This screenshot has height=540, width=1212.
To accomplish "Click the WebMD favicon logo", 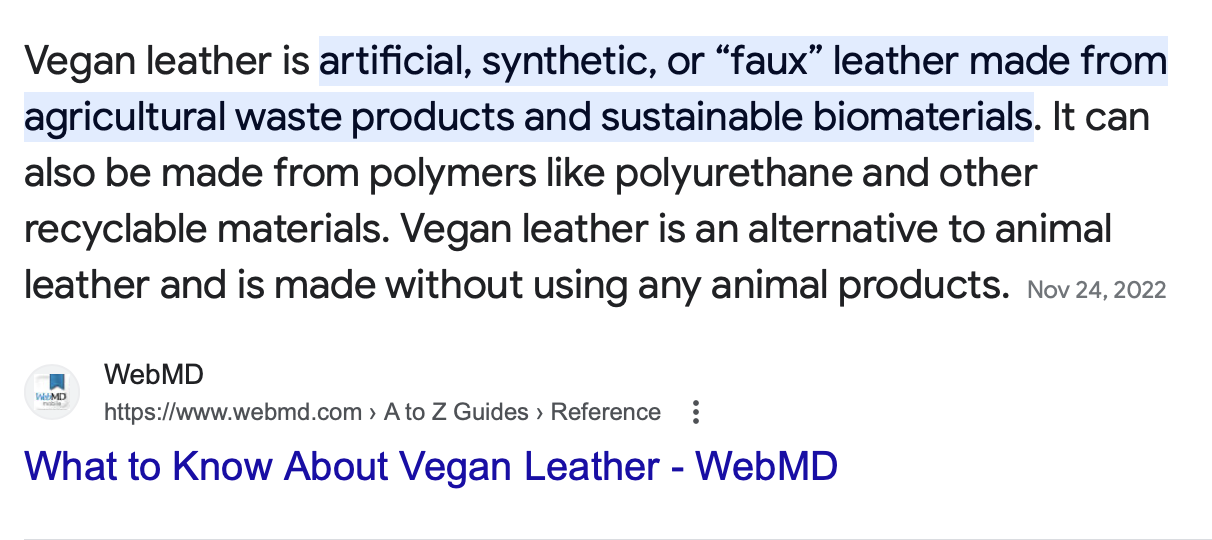I will [x=51, y=392].
